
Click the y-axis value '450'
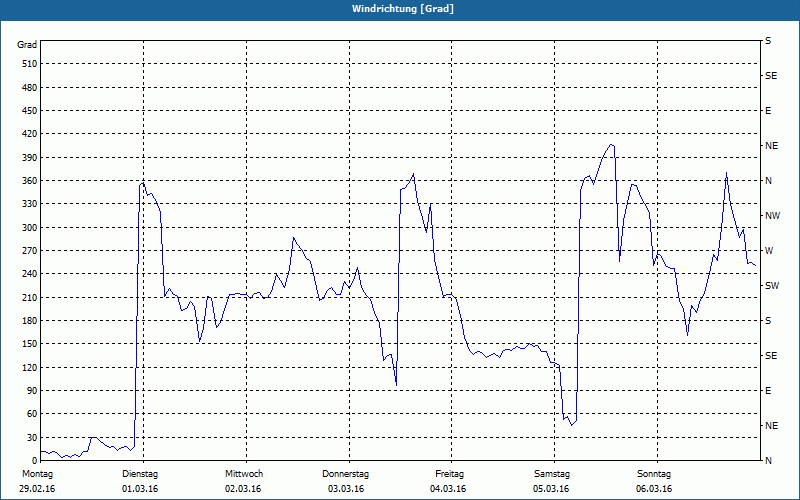(30, 111)
